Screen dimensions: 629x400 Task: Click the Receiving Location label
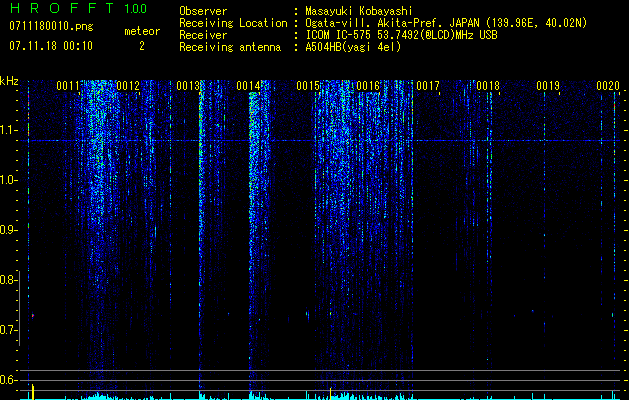tap(233, 23)
